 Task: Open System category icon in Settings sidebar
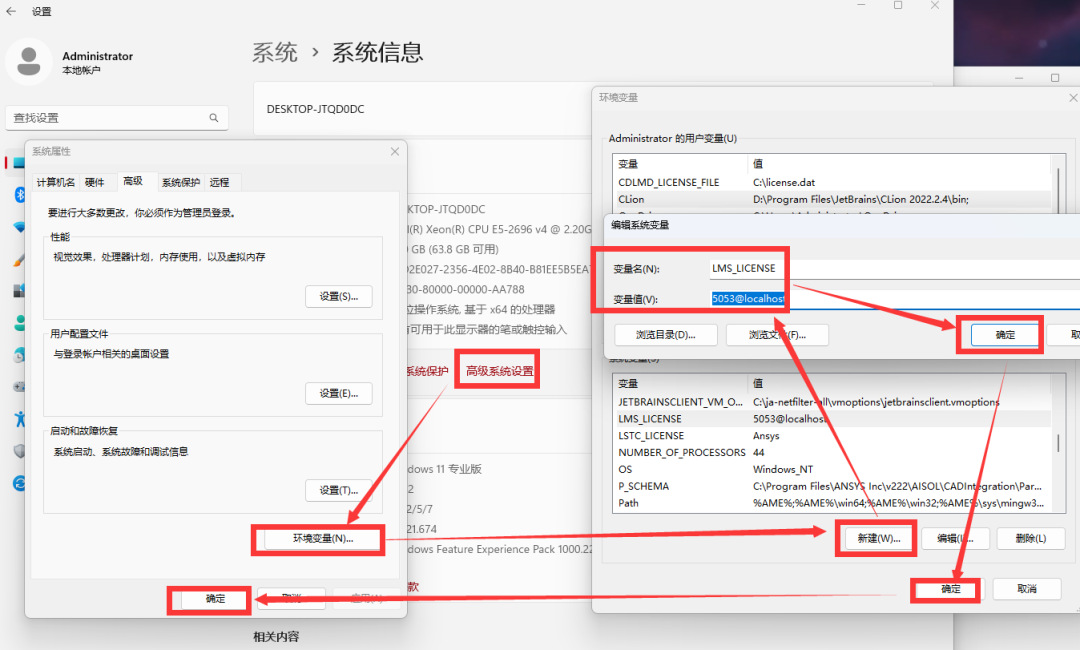[x=19, y=162]
